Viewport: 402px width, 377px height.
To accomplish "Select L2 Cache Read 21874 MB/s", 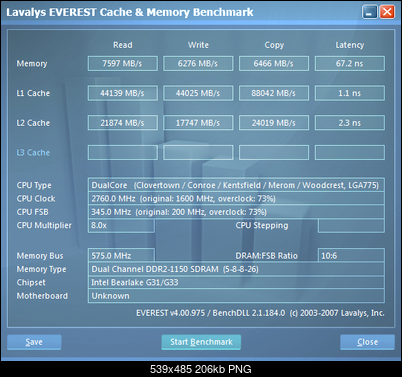I will click(x=123, y=123).
